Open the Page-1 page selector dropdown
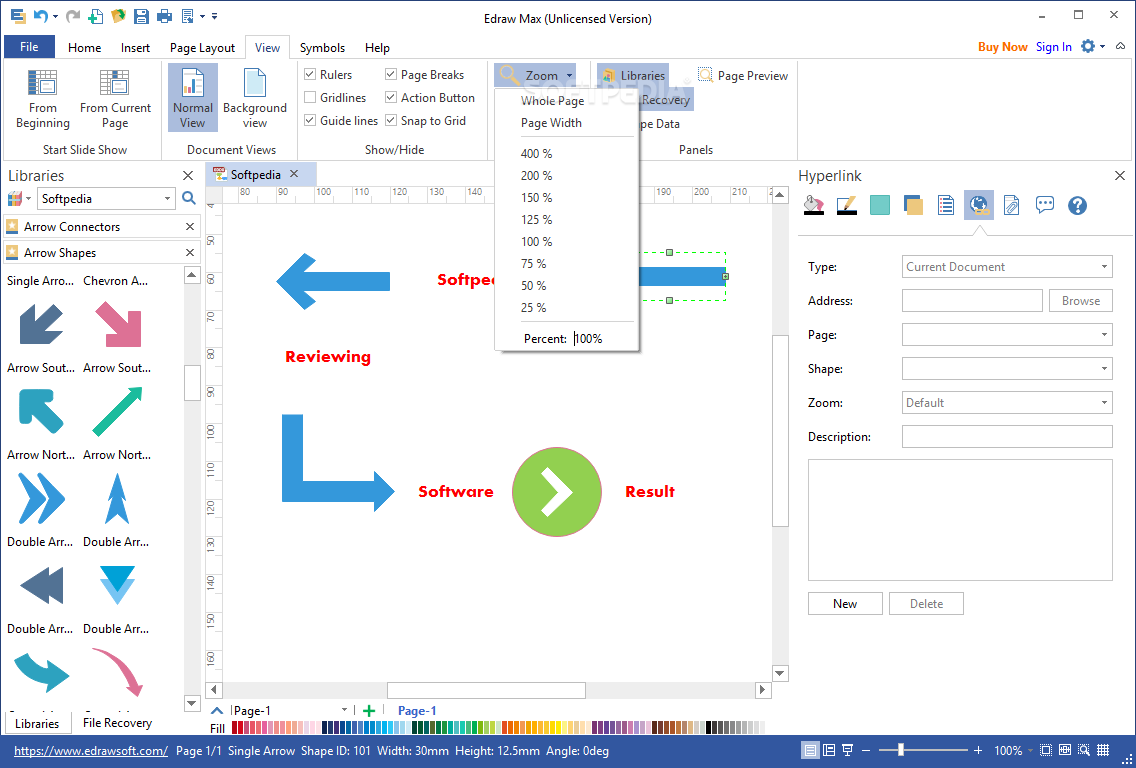This screenshot has height=768, width=1136. pyautogui.click(x=344, y=711)
